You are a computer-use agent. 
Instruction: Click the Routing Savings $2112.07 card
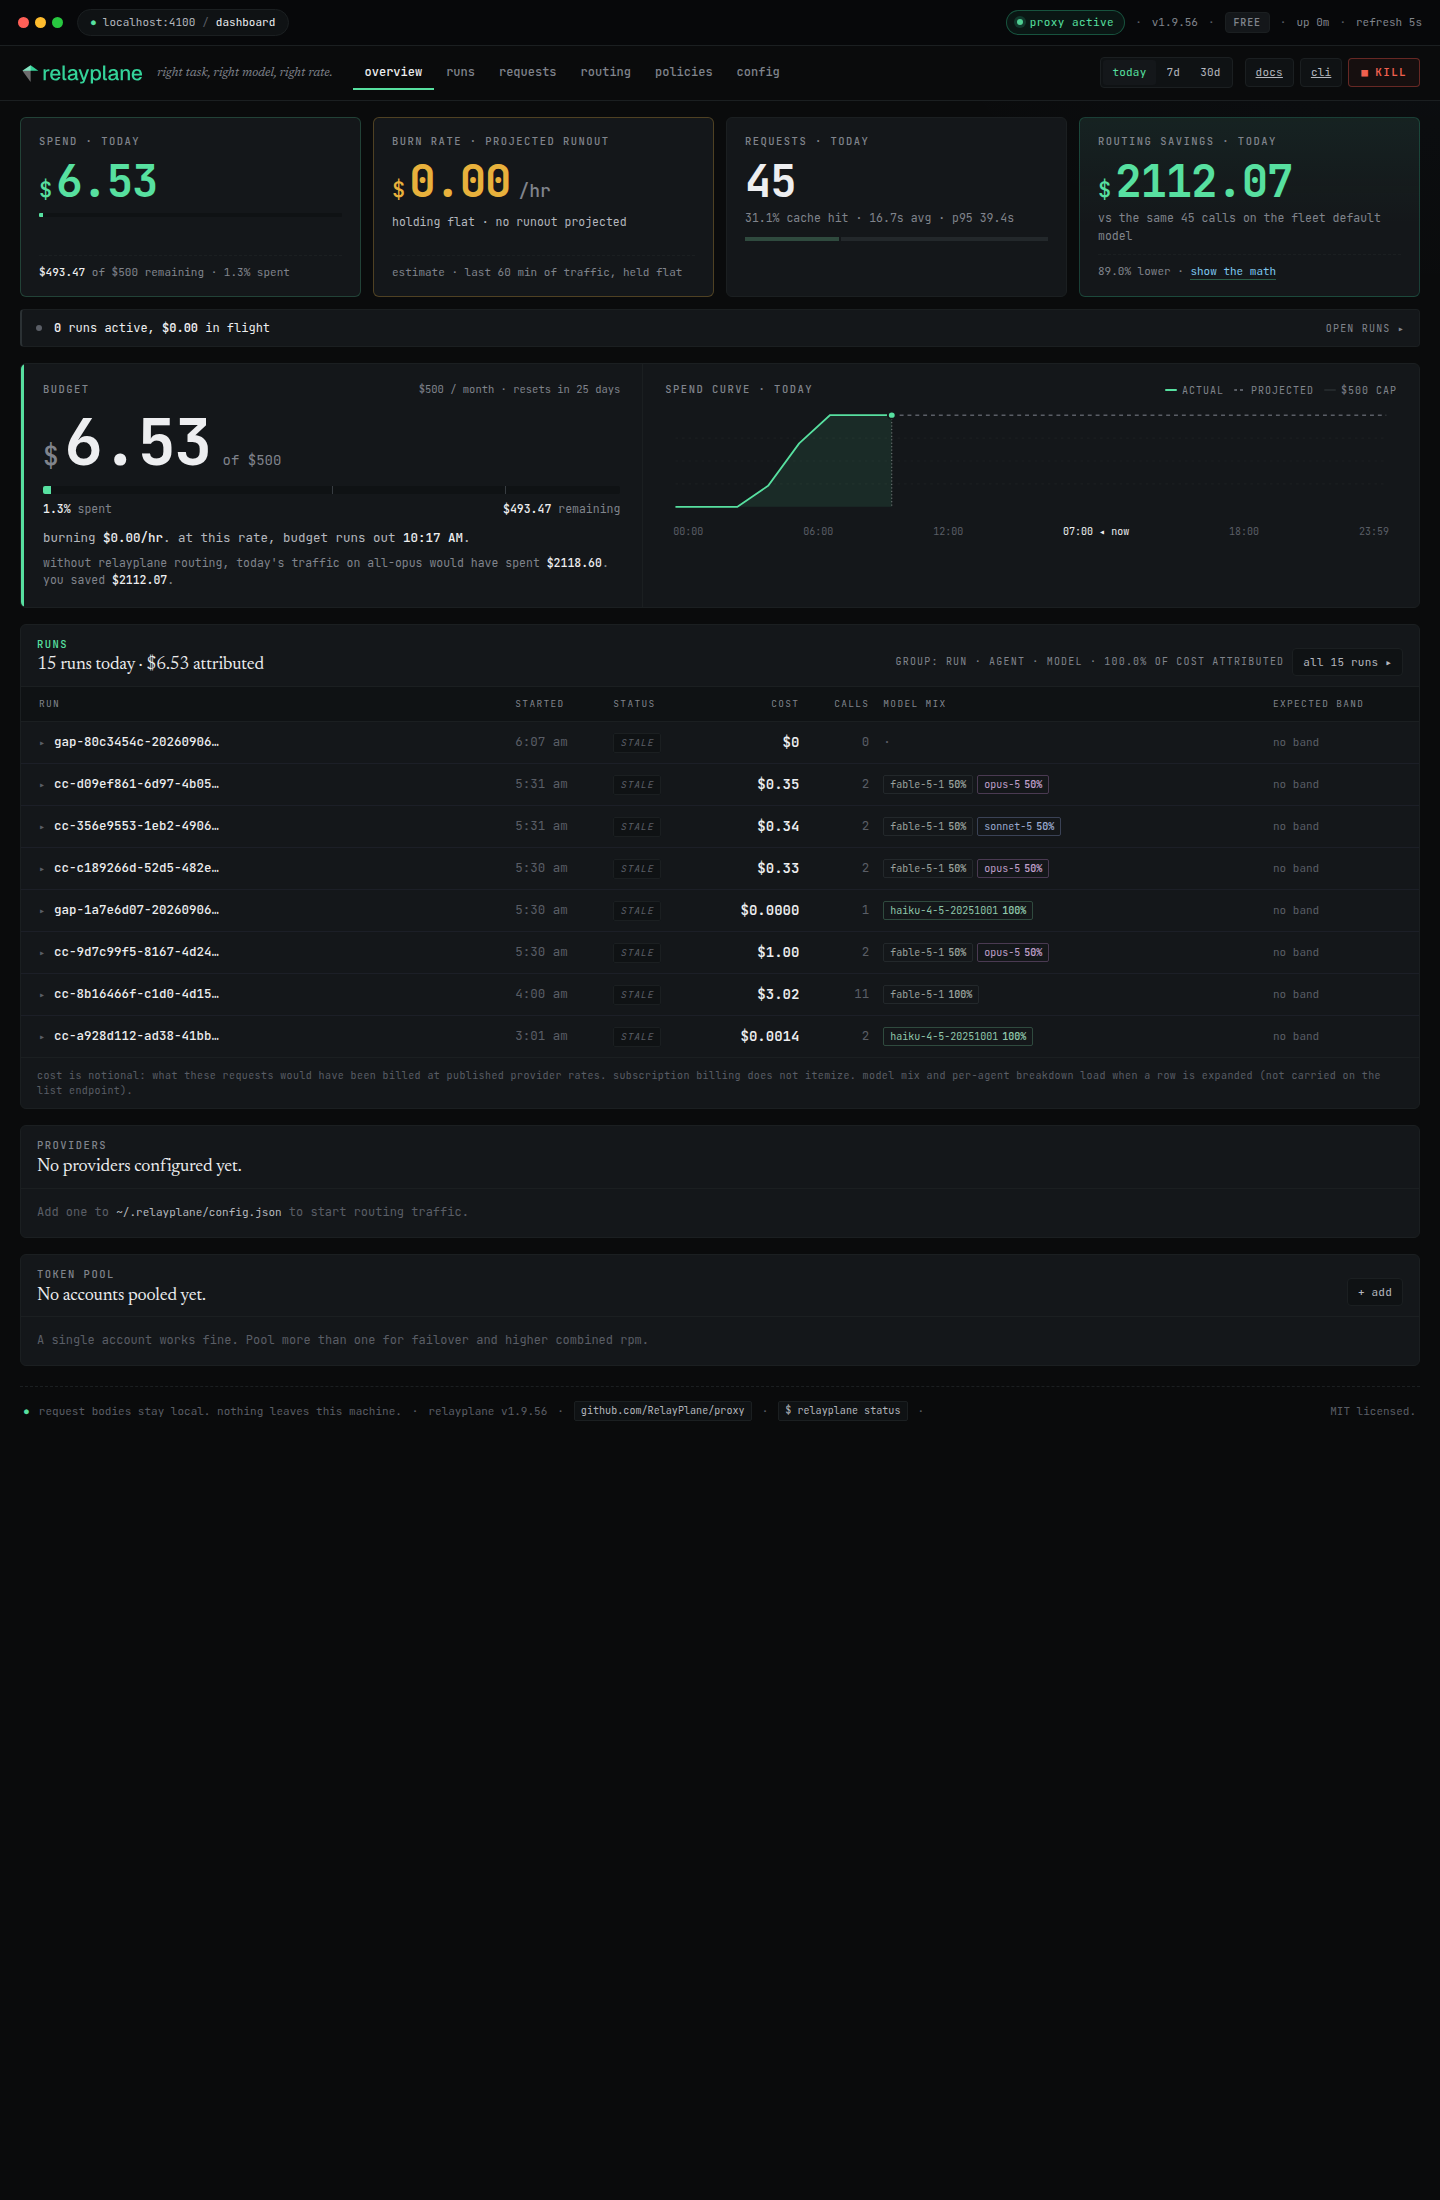(1249, 207)
